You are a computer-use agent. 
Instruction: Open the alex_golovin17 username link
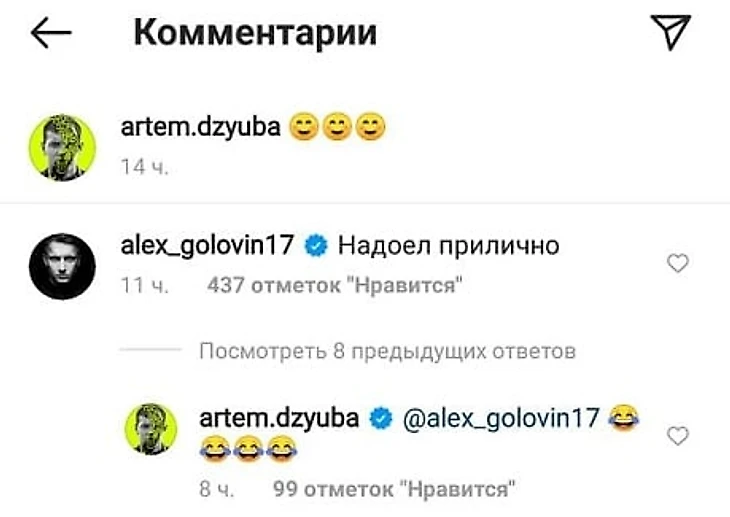207,245
